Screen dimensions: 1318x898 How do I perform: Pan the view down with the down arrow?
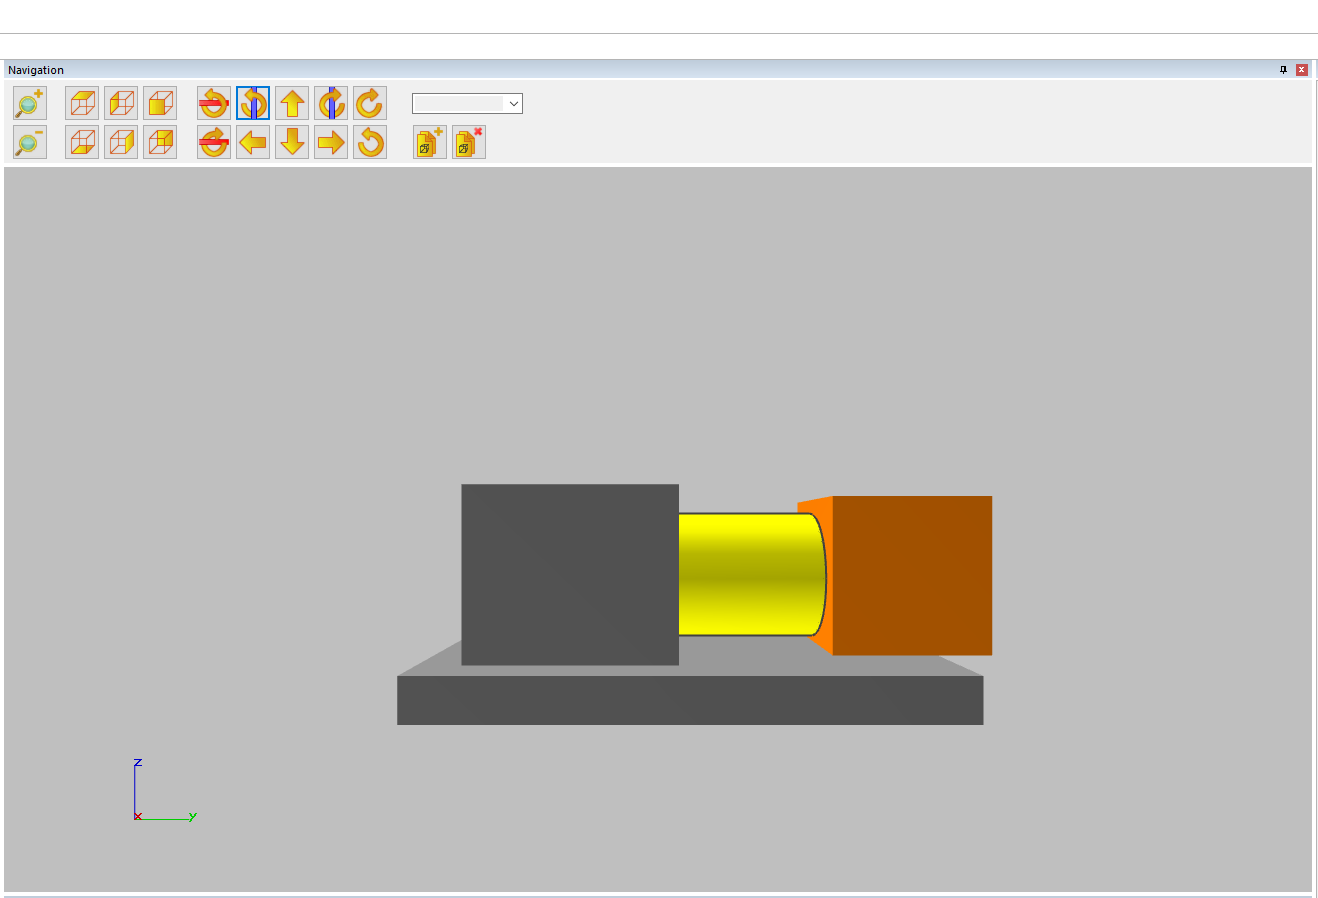click(x=292, y=142)
